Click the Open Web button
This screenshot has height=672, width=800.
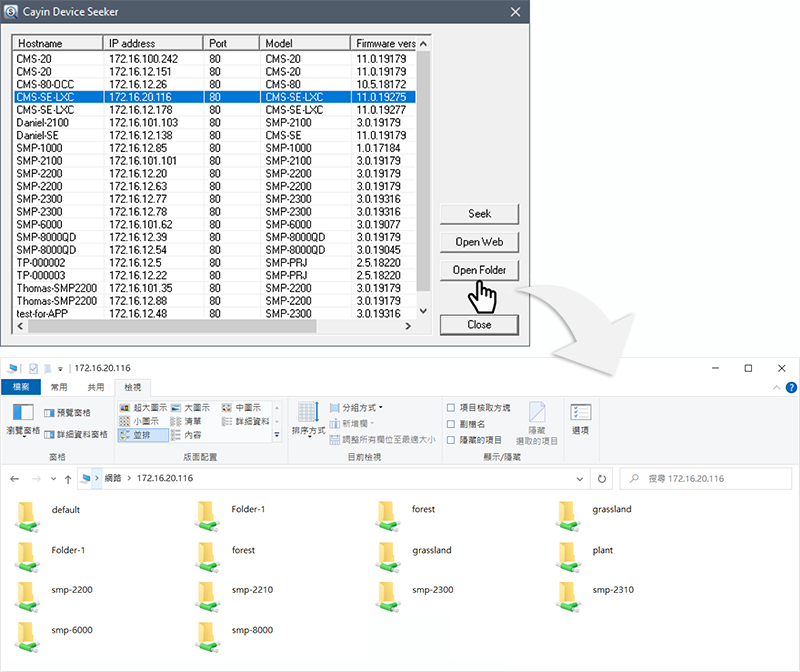click(x=480, y=242)
